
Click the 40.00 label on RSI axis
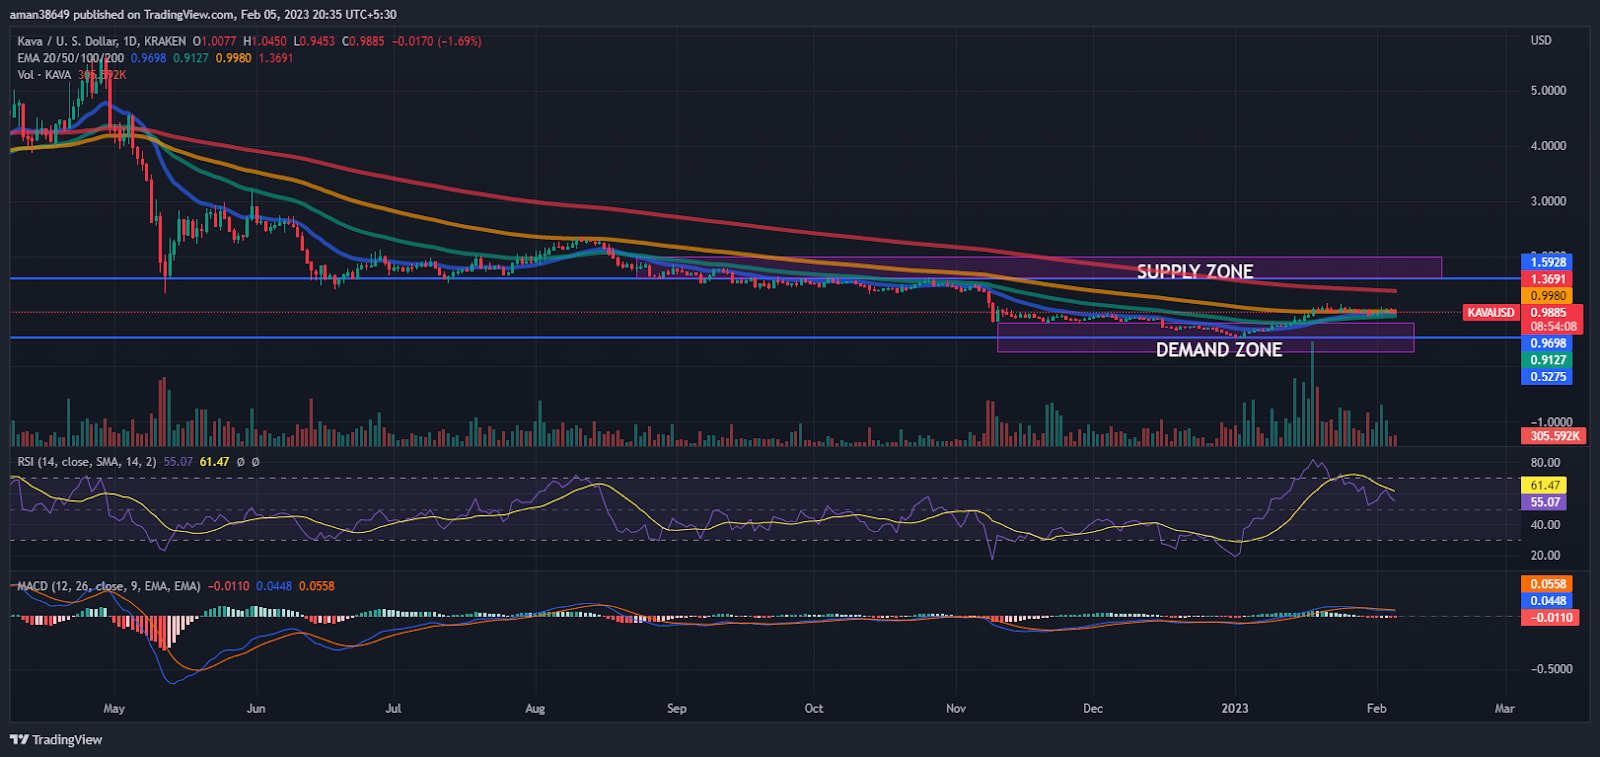point(1545,525)
